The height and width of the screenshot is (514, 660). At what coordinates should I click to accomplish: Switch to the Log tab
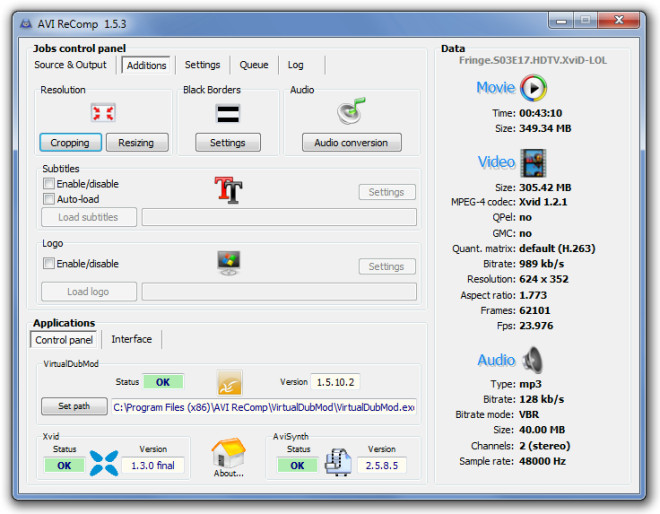[295, 65]
